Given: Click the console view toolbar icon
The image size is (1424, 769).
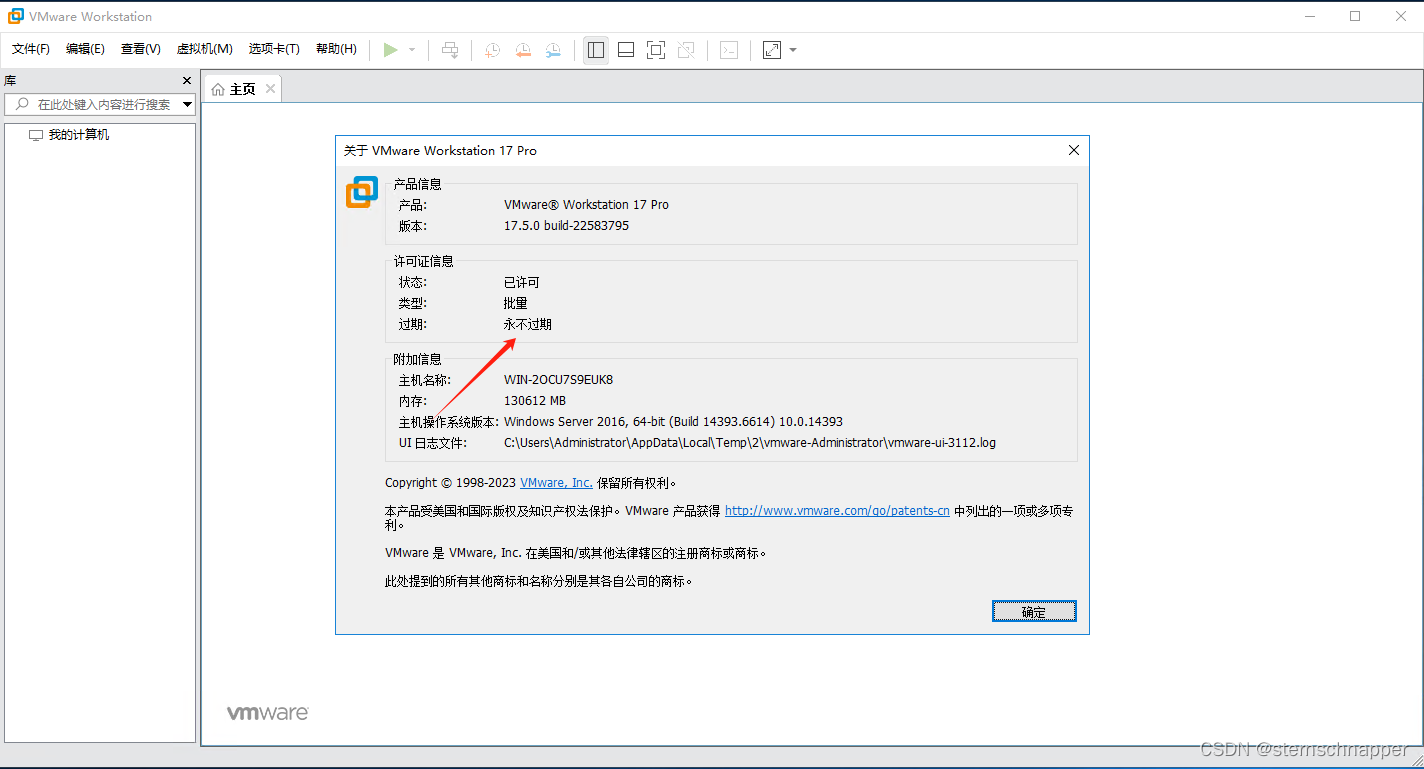Looking at the screenshot, I should pos(729,50).
